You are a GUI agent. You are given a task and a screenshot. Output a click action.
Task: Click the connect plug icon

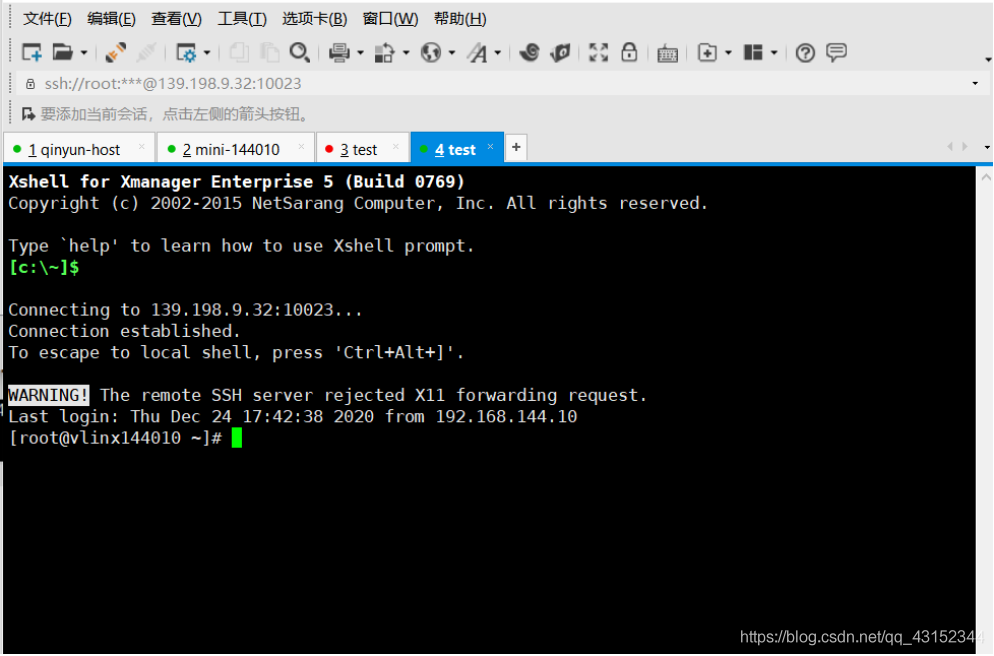tap(115, 52)
